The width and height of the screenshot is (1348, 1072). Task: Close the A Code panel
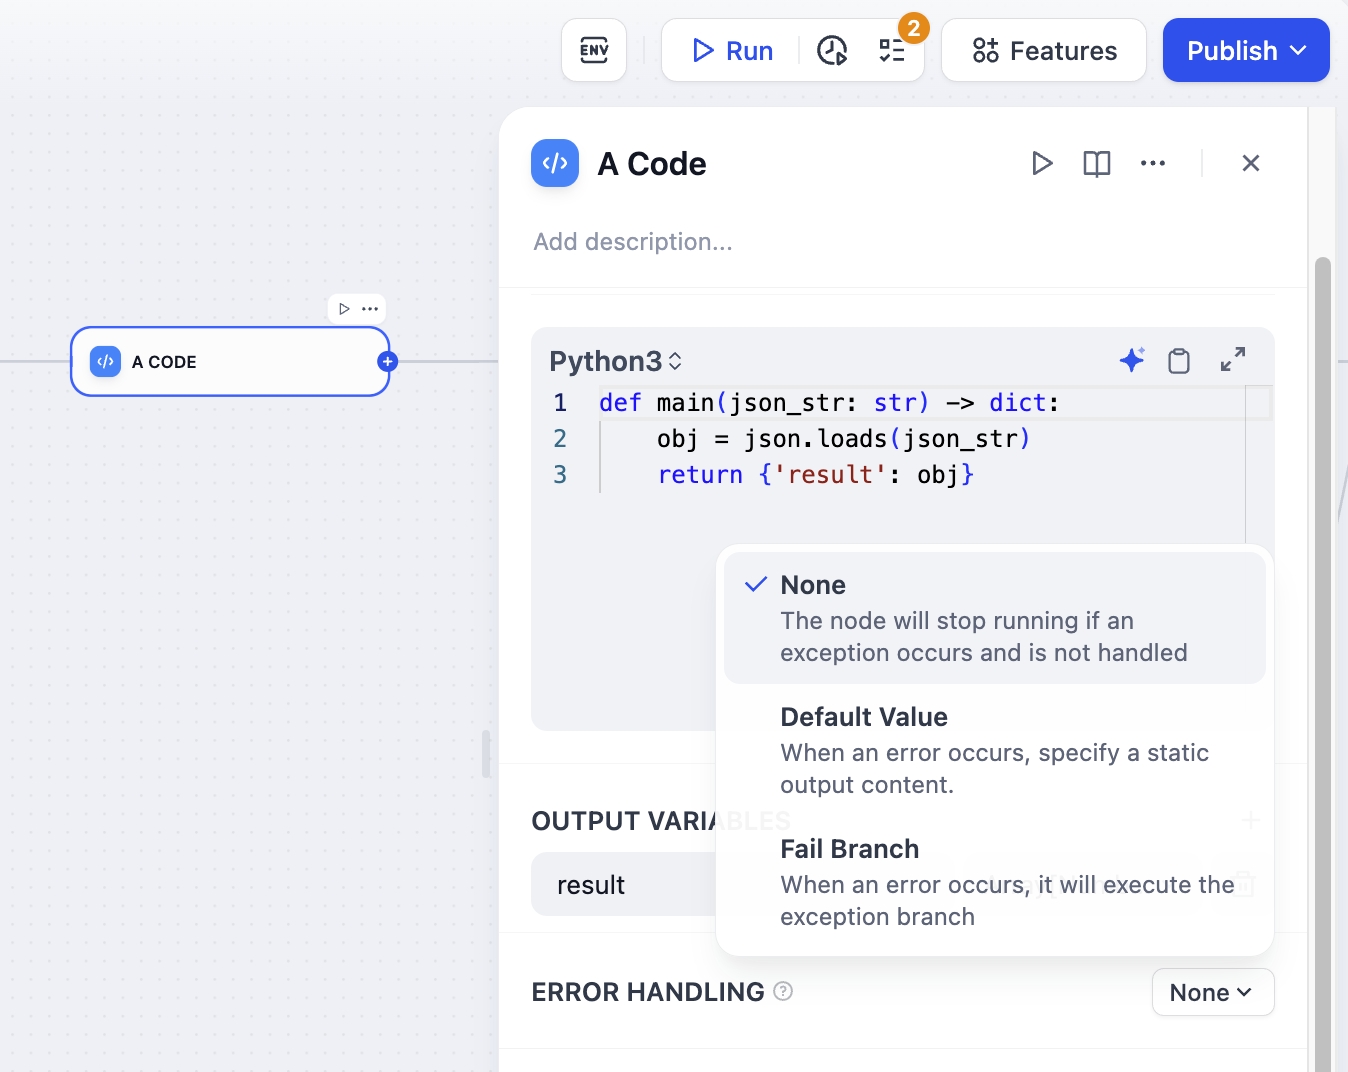pyautogui.click(x=1250, y=163)
